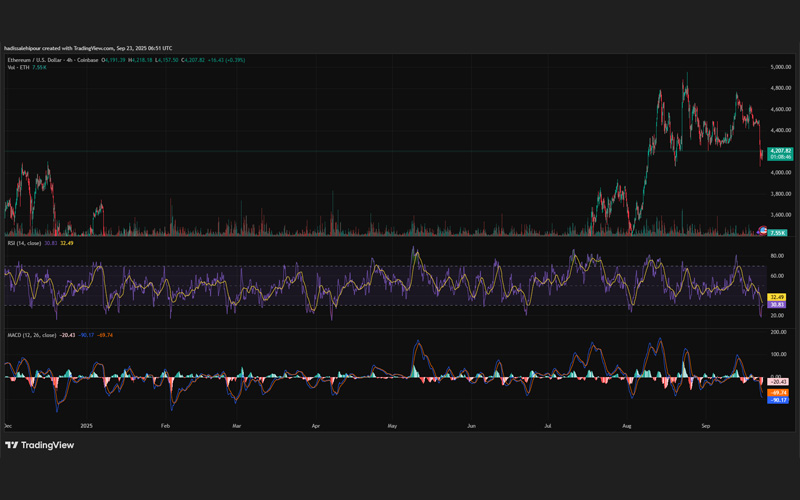Click the 4,000.00 price axis label
This screenshot has height=500, width=800.
(781, 172)
